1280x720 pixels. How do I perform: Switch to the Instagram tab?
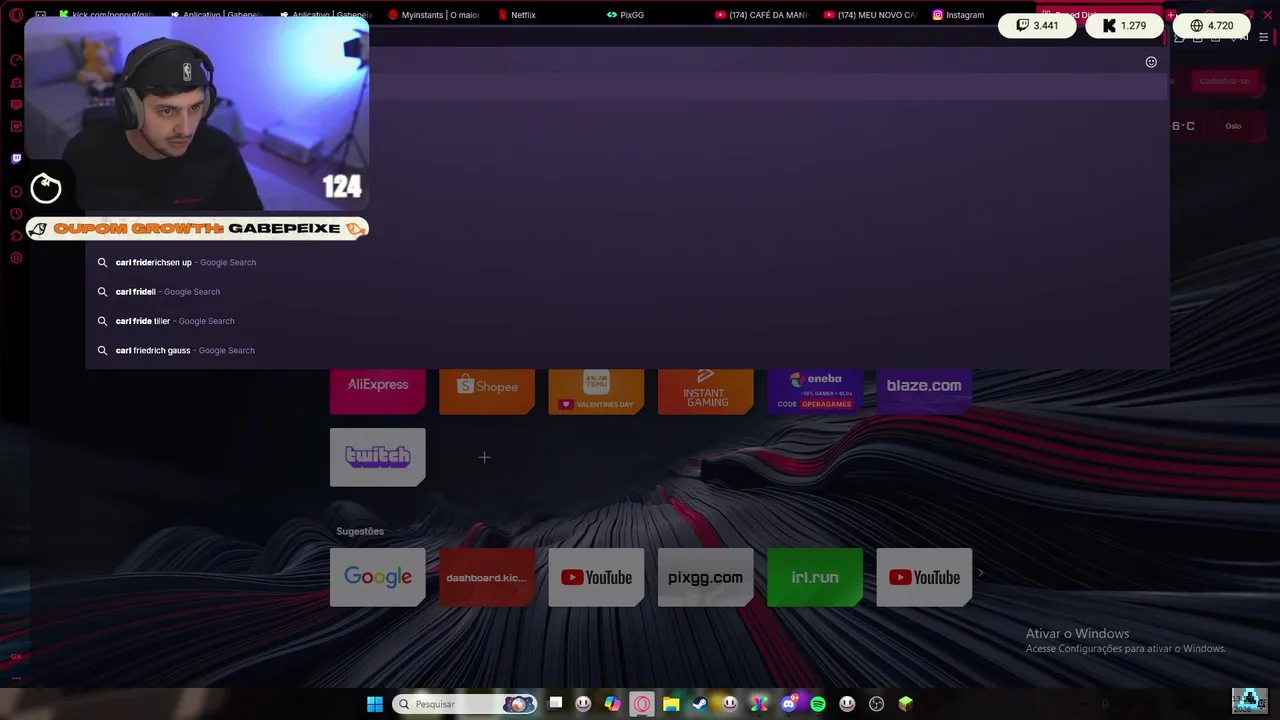click(x=958, y=15)
